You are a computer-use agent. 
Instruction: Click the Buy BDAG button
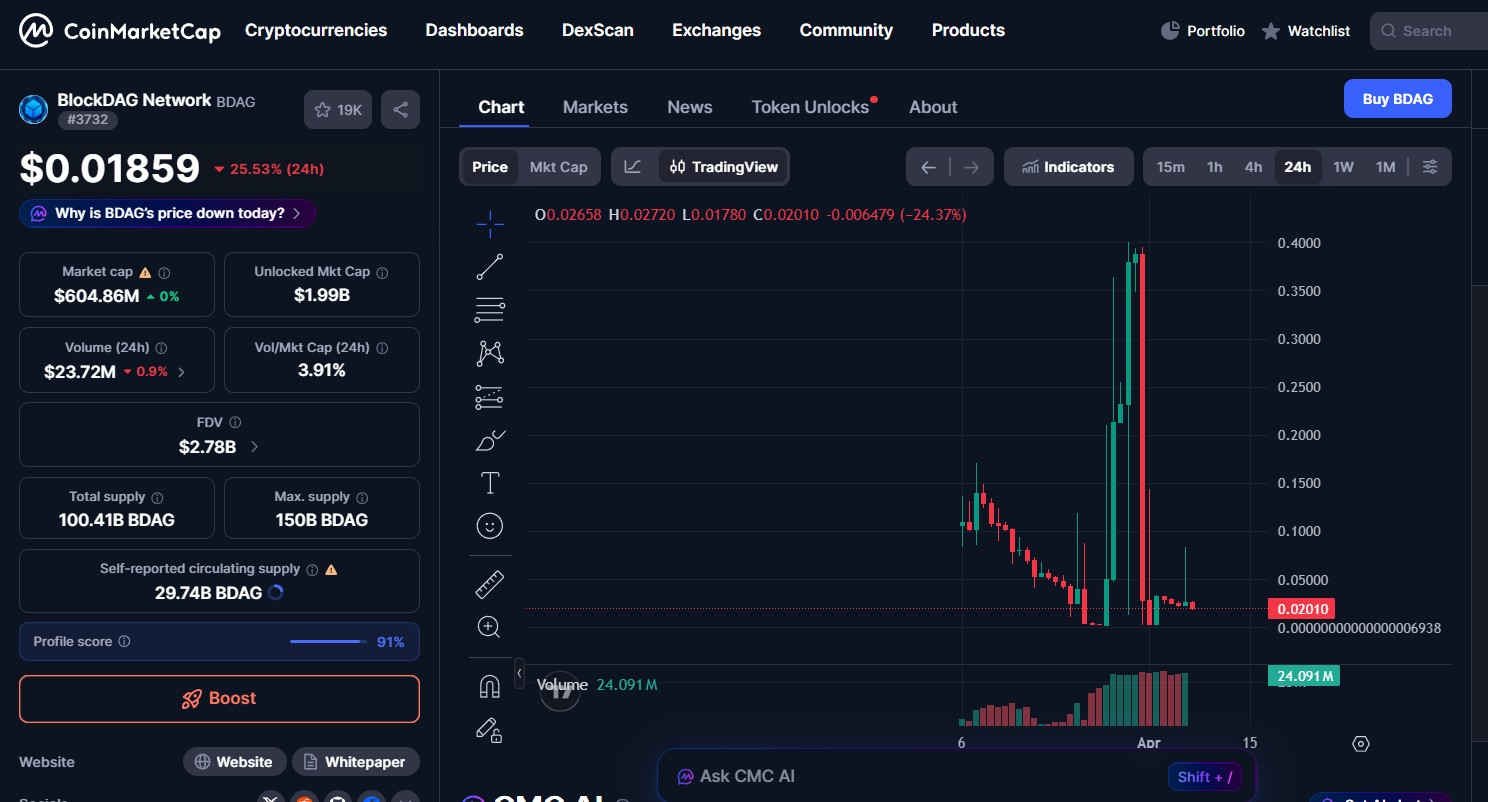click(x=1397, y=98)
